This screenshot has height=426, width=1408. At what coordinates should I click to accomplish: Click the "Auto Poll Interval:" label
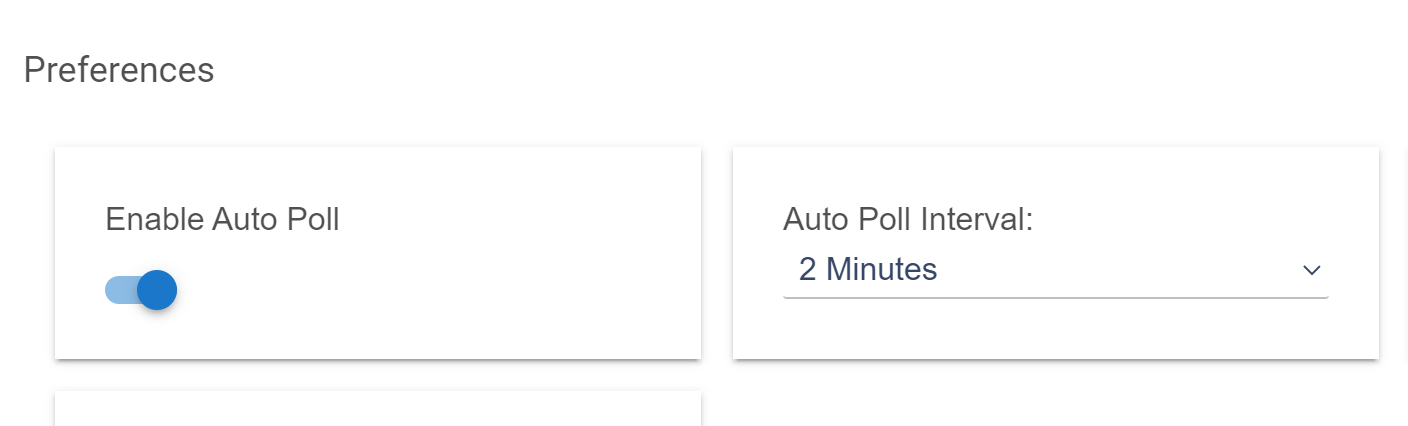(907, 219)
